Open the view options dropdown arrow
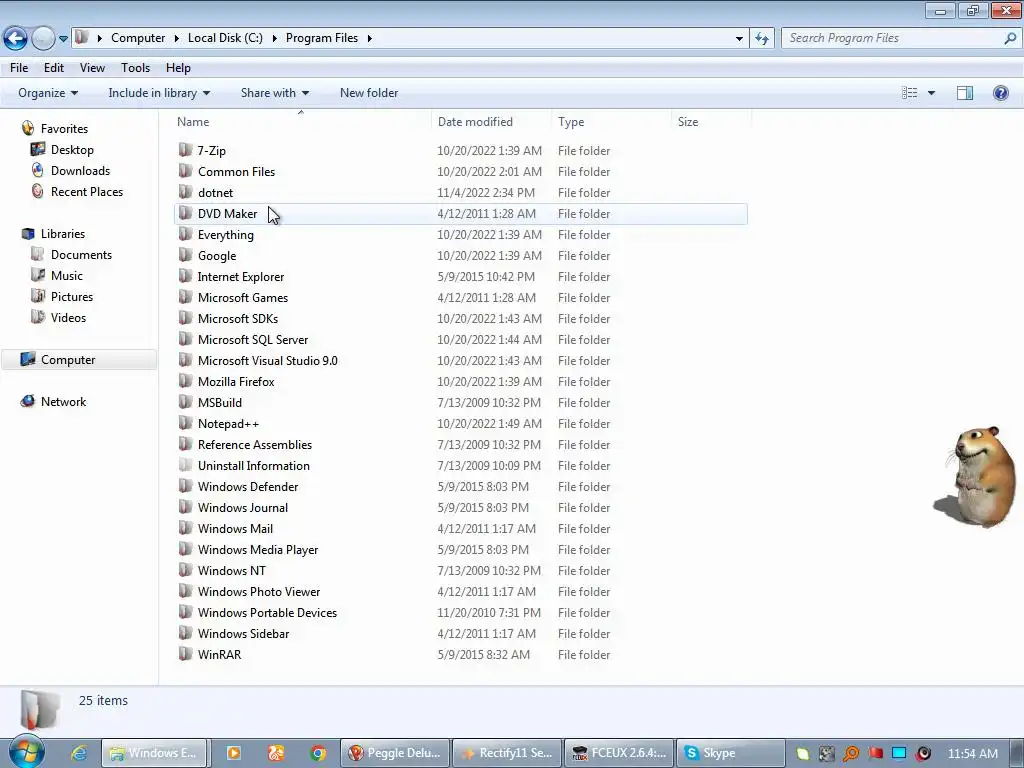Image resolution: width=1024 pixels, height=768 pixels. (x=931, y=93)
